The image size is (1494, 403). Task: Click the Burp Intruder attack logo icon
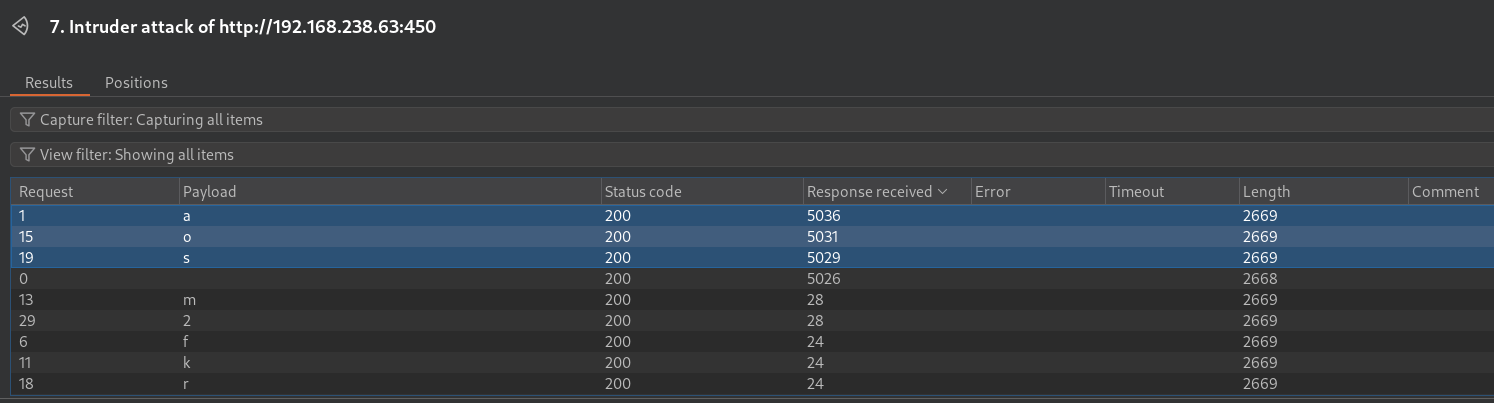point(21,27)
